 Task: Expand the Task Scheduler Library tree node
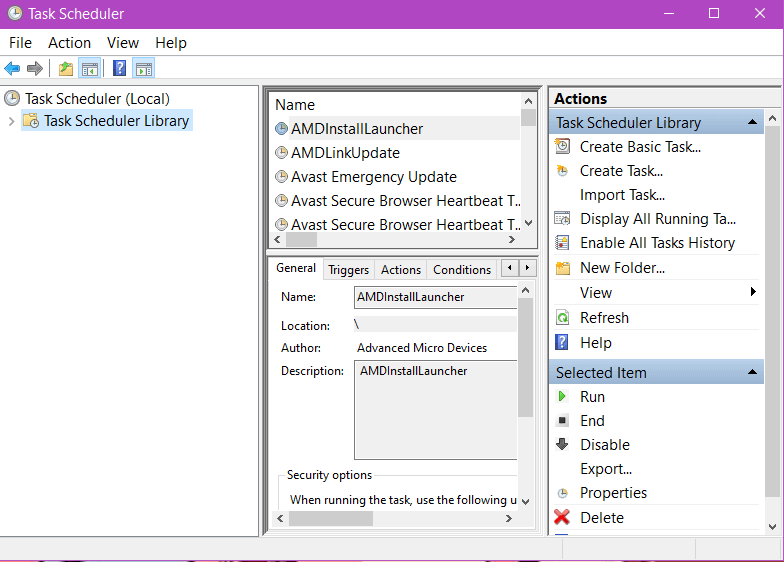pyautogui.click(x=12, y=121)
